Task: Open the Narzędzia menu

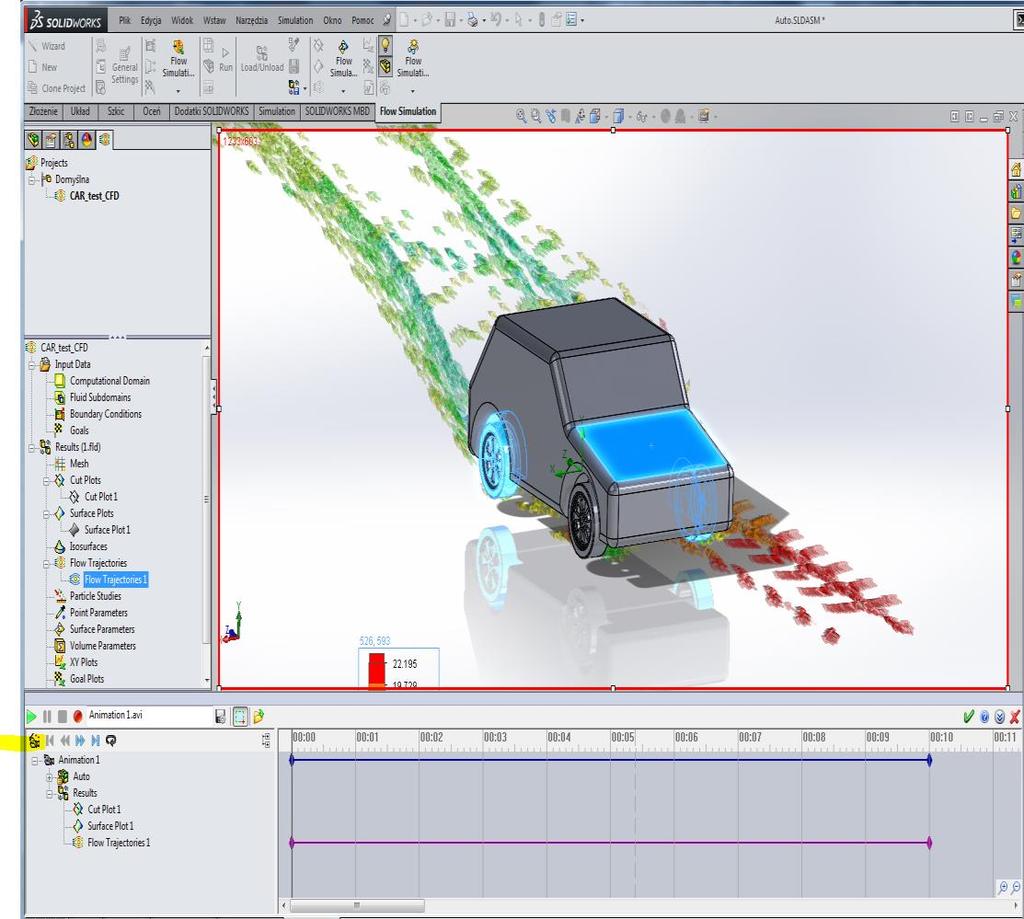Action: point(251,20)
